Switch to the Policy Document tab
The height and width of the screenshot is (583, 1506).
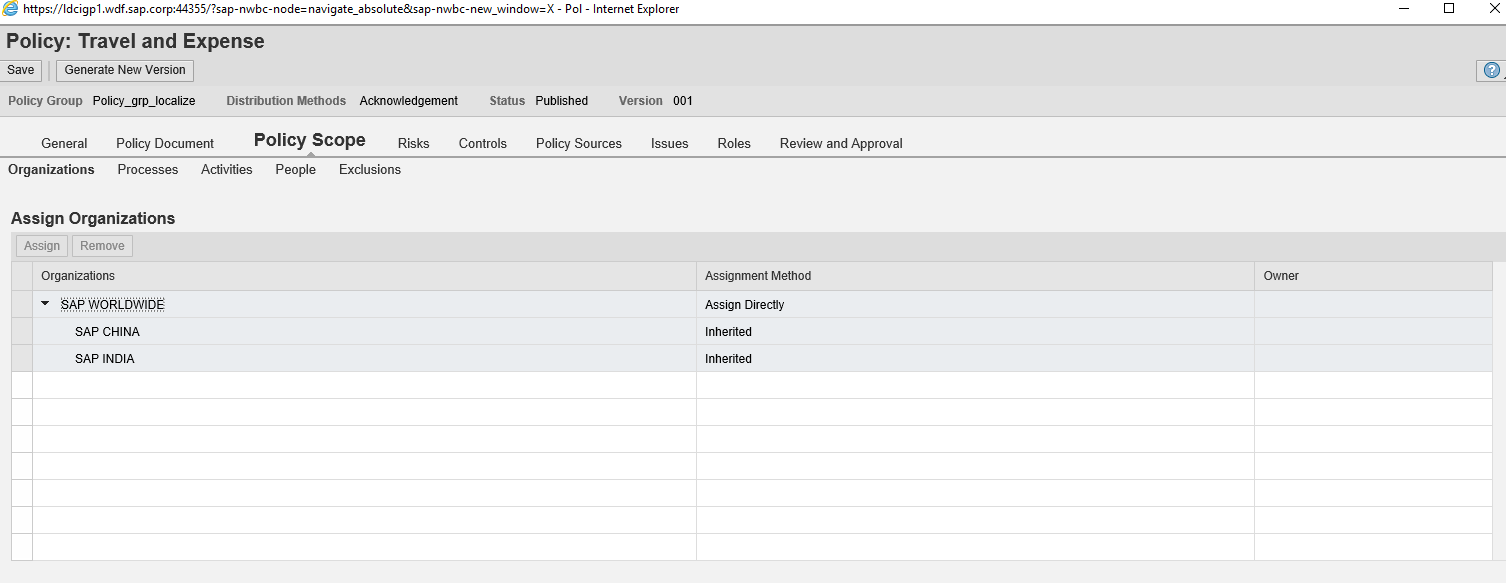tap(165, 143)
